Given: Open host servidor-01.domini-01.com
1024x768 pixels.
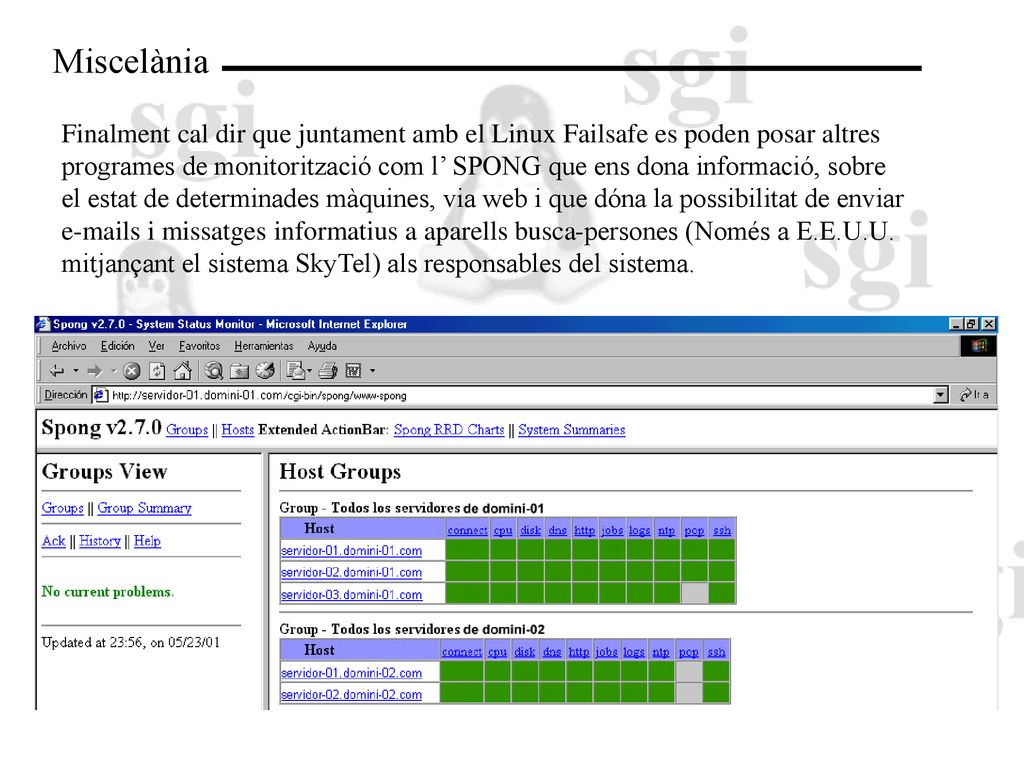Looking at the screenshot, I should coord(351,551).
